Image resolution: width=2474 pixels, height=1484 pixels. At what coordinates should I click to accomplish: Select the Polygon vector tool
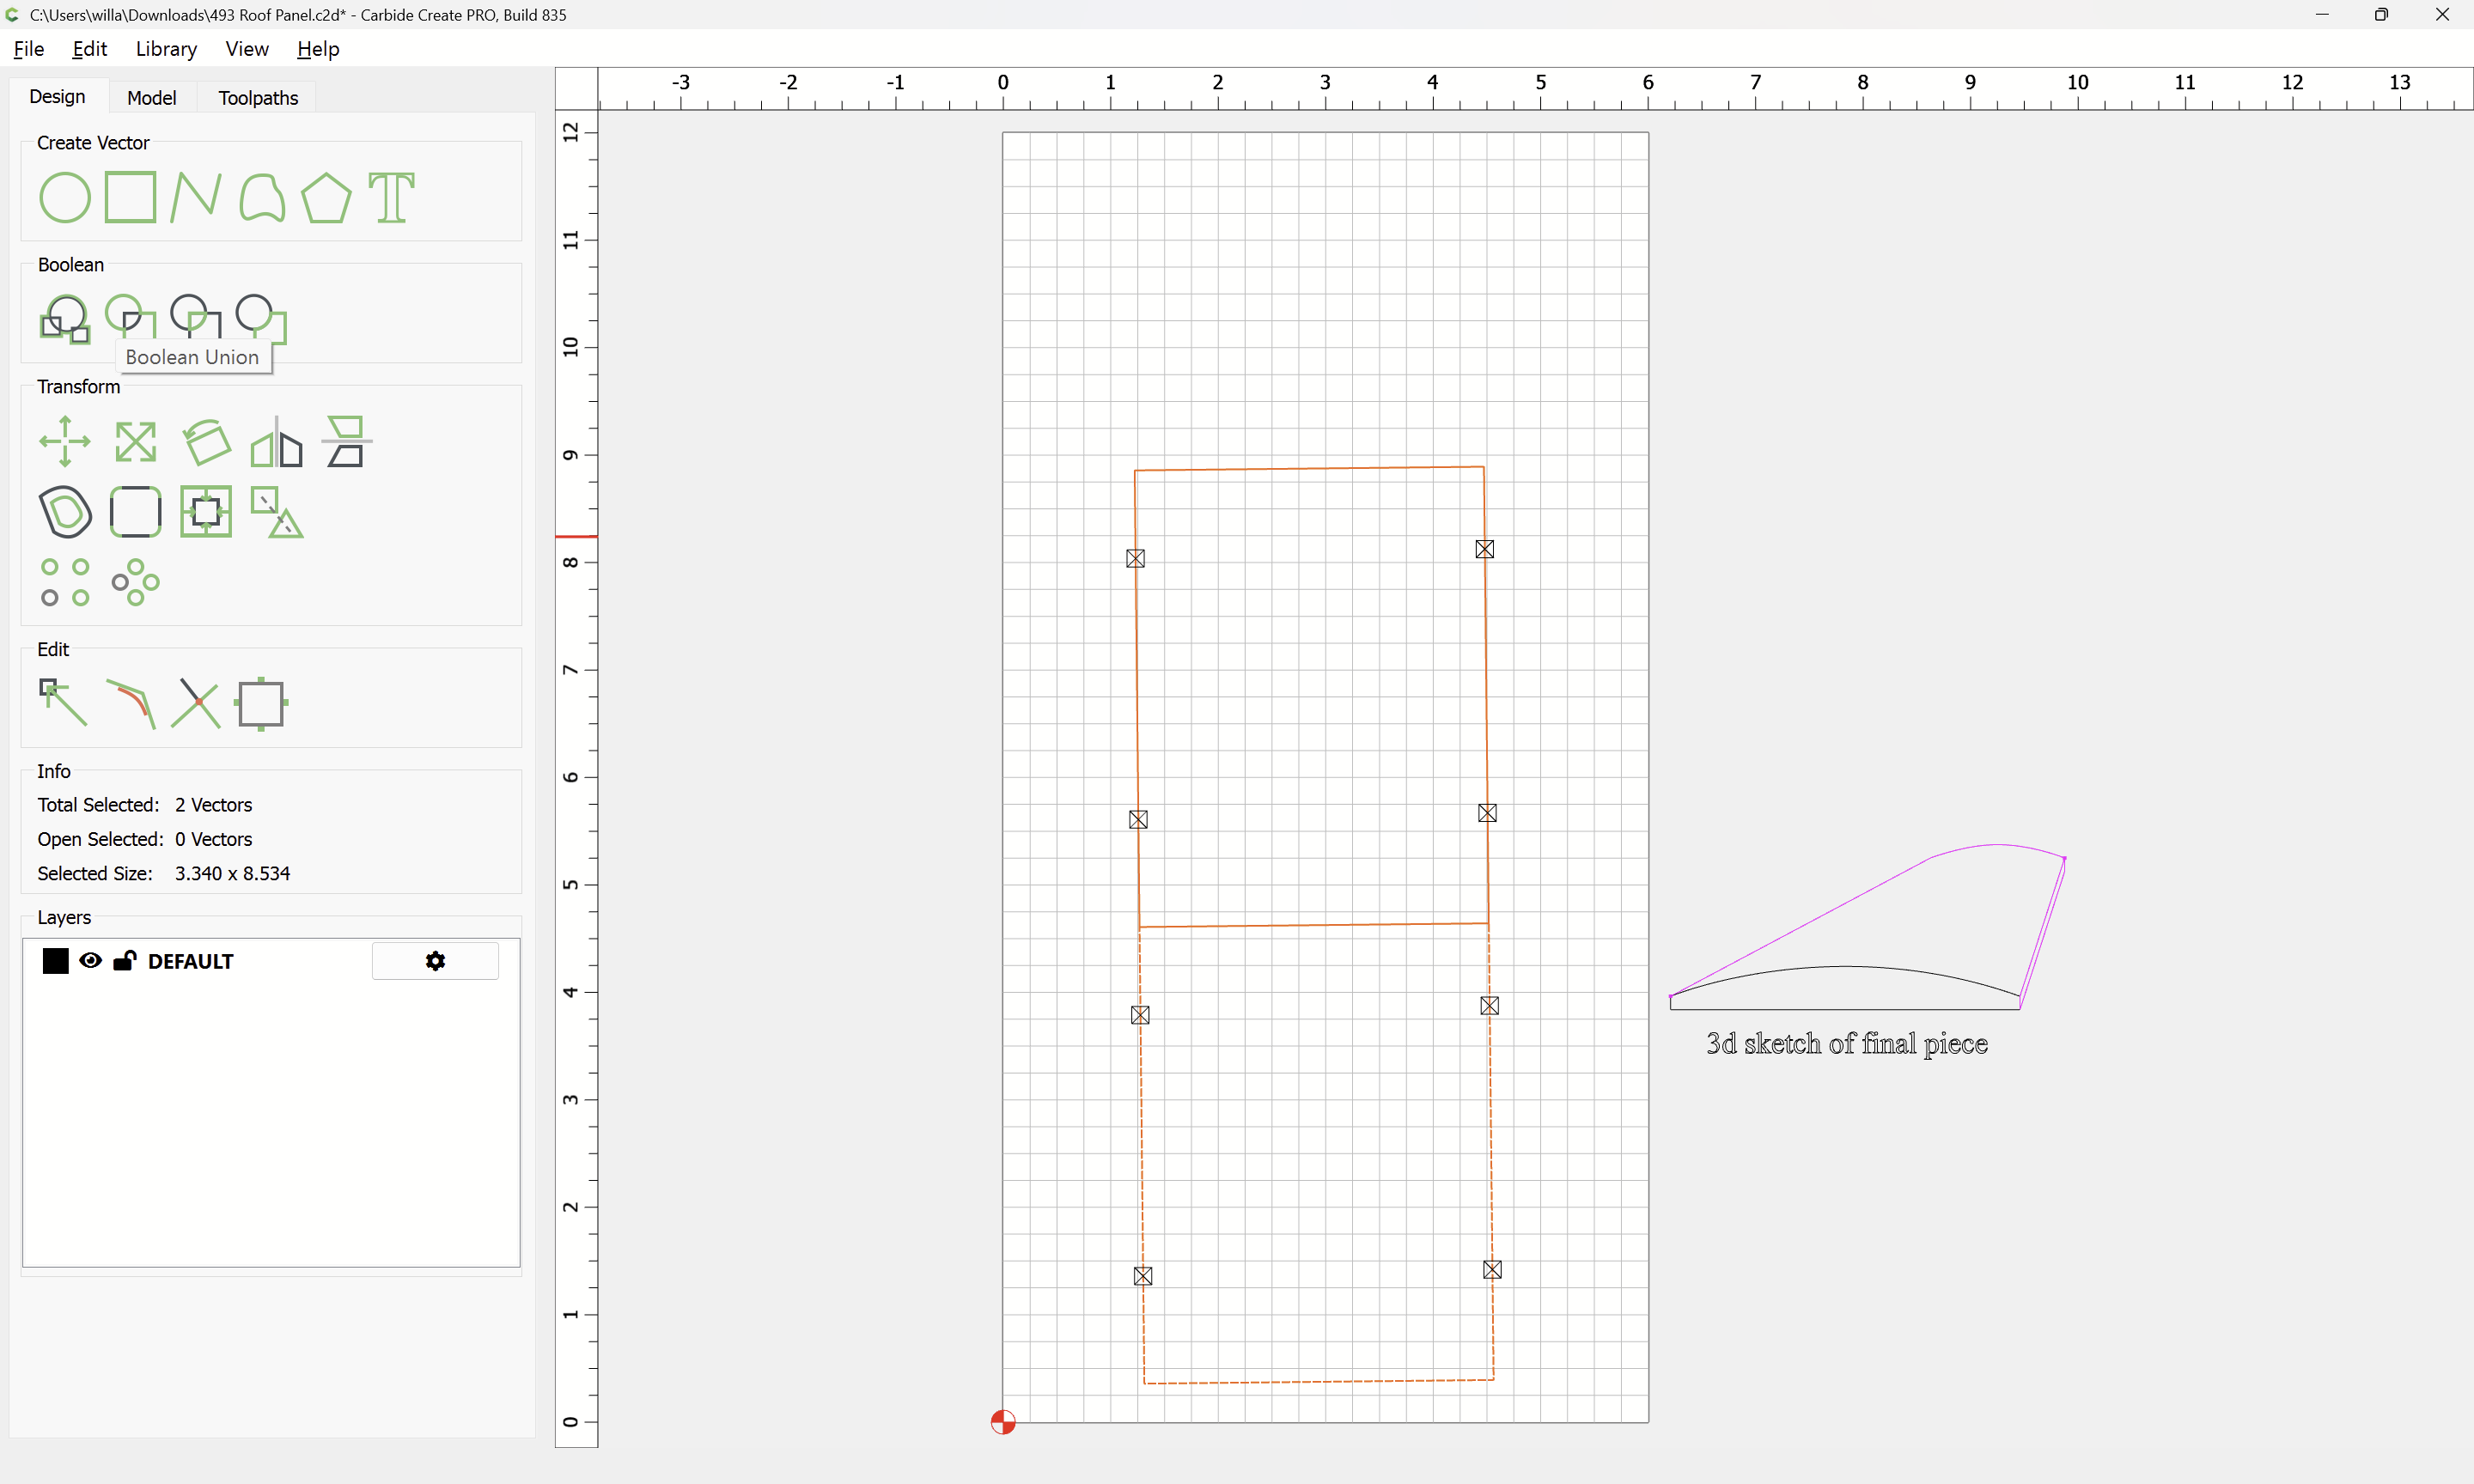pyautogui.click(x=326, y=197)
